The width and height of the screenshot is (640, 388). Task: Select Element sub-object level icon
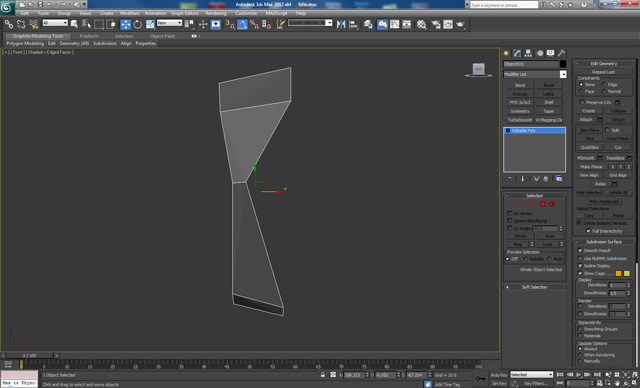(552, 204)
